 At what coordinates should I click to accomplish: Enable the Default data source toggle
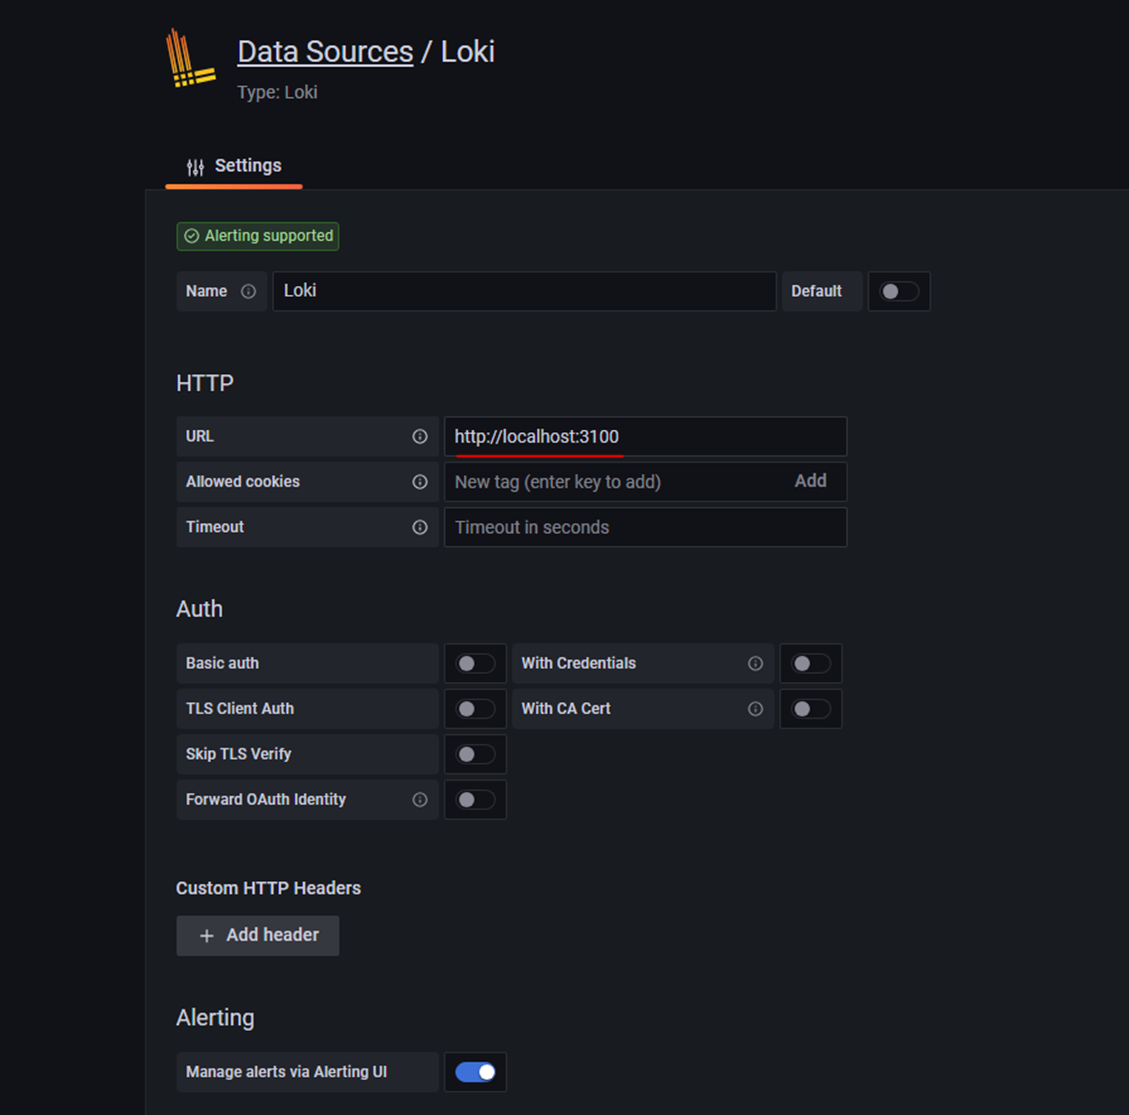pos(898,292)
